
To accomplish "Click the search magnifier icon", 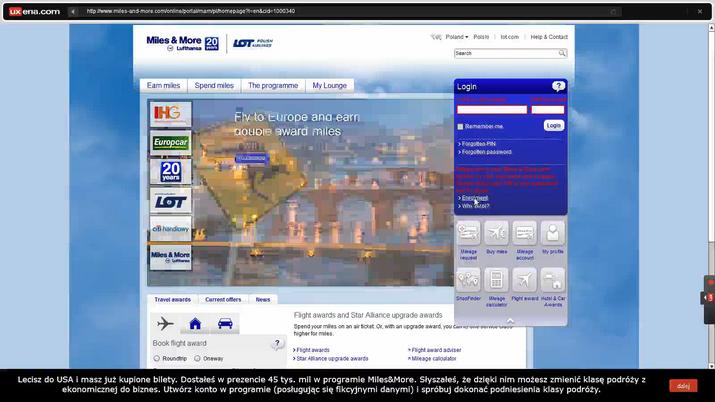I will (562, 53).
